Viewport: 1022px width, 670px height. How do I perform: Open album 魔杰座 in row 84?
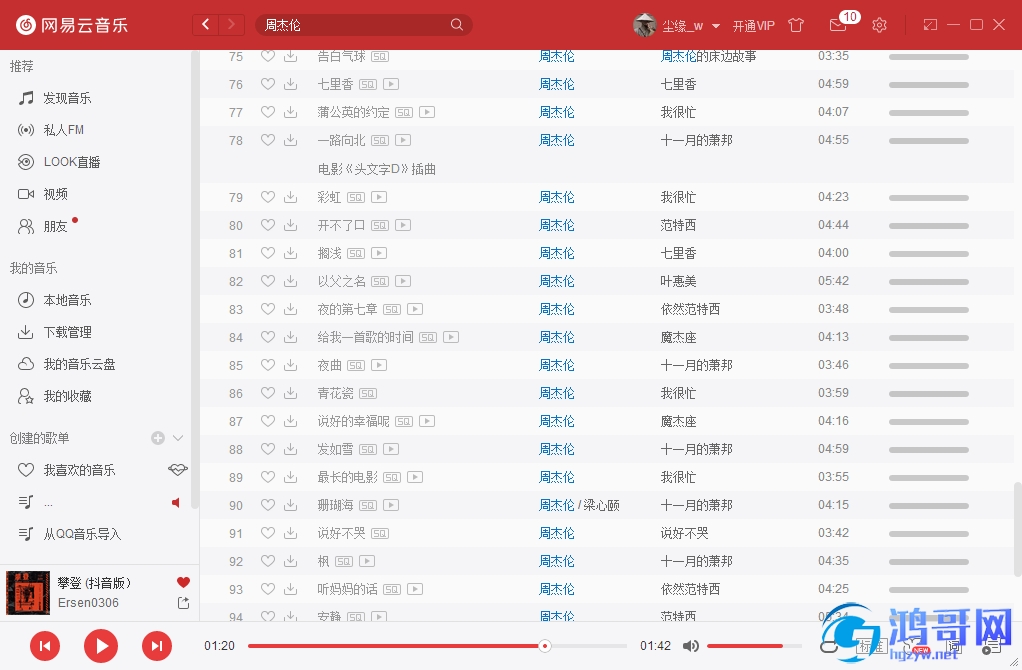click(678, 337)
